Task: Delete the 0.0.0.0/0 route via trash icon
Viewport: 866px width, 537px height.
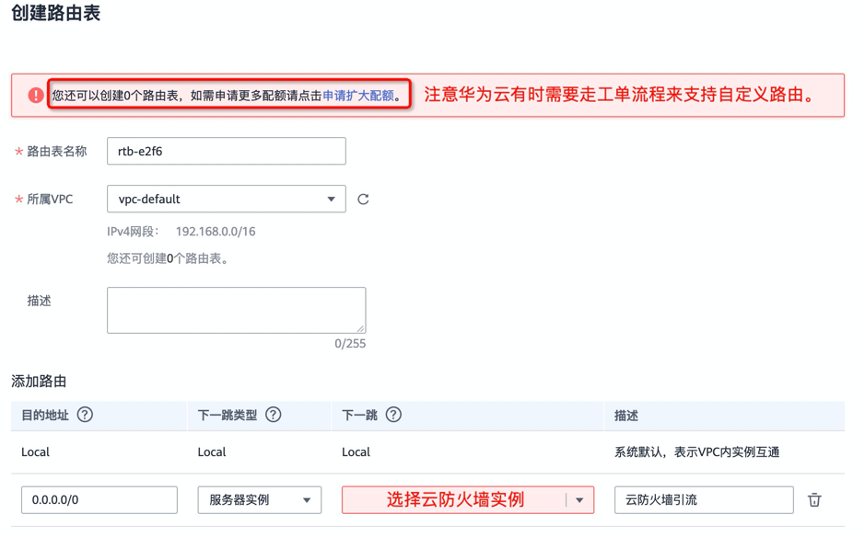Action: pos(815,500)
